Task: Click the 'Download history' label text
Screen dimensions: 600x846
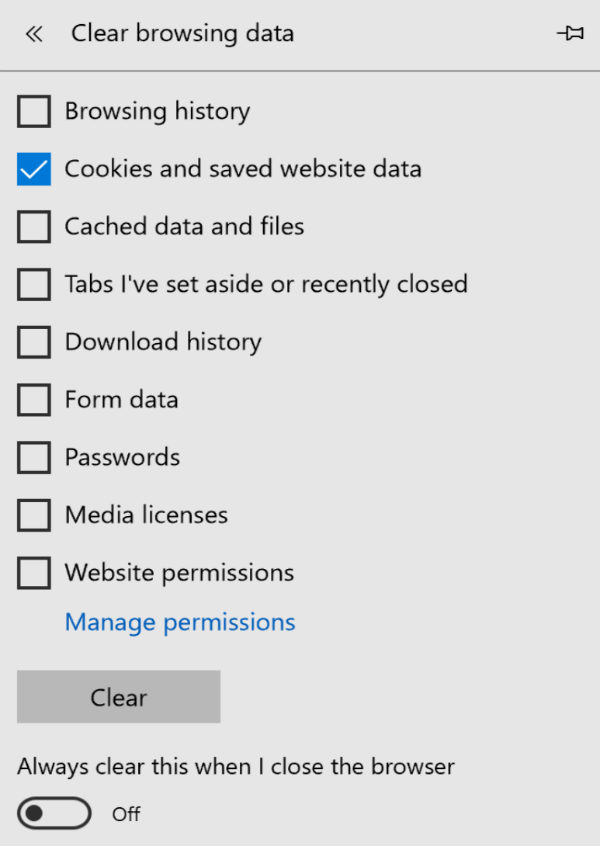Action: pyautogui.click(x=163, y=342)
